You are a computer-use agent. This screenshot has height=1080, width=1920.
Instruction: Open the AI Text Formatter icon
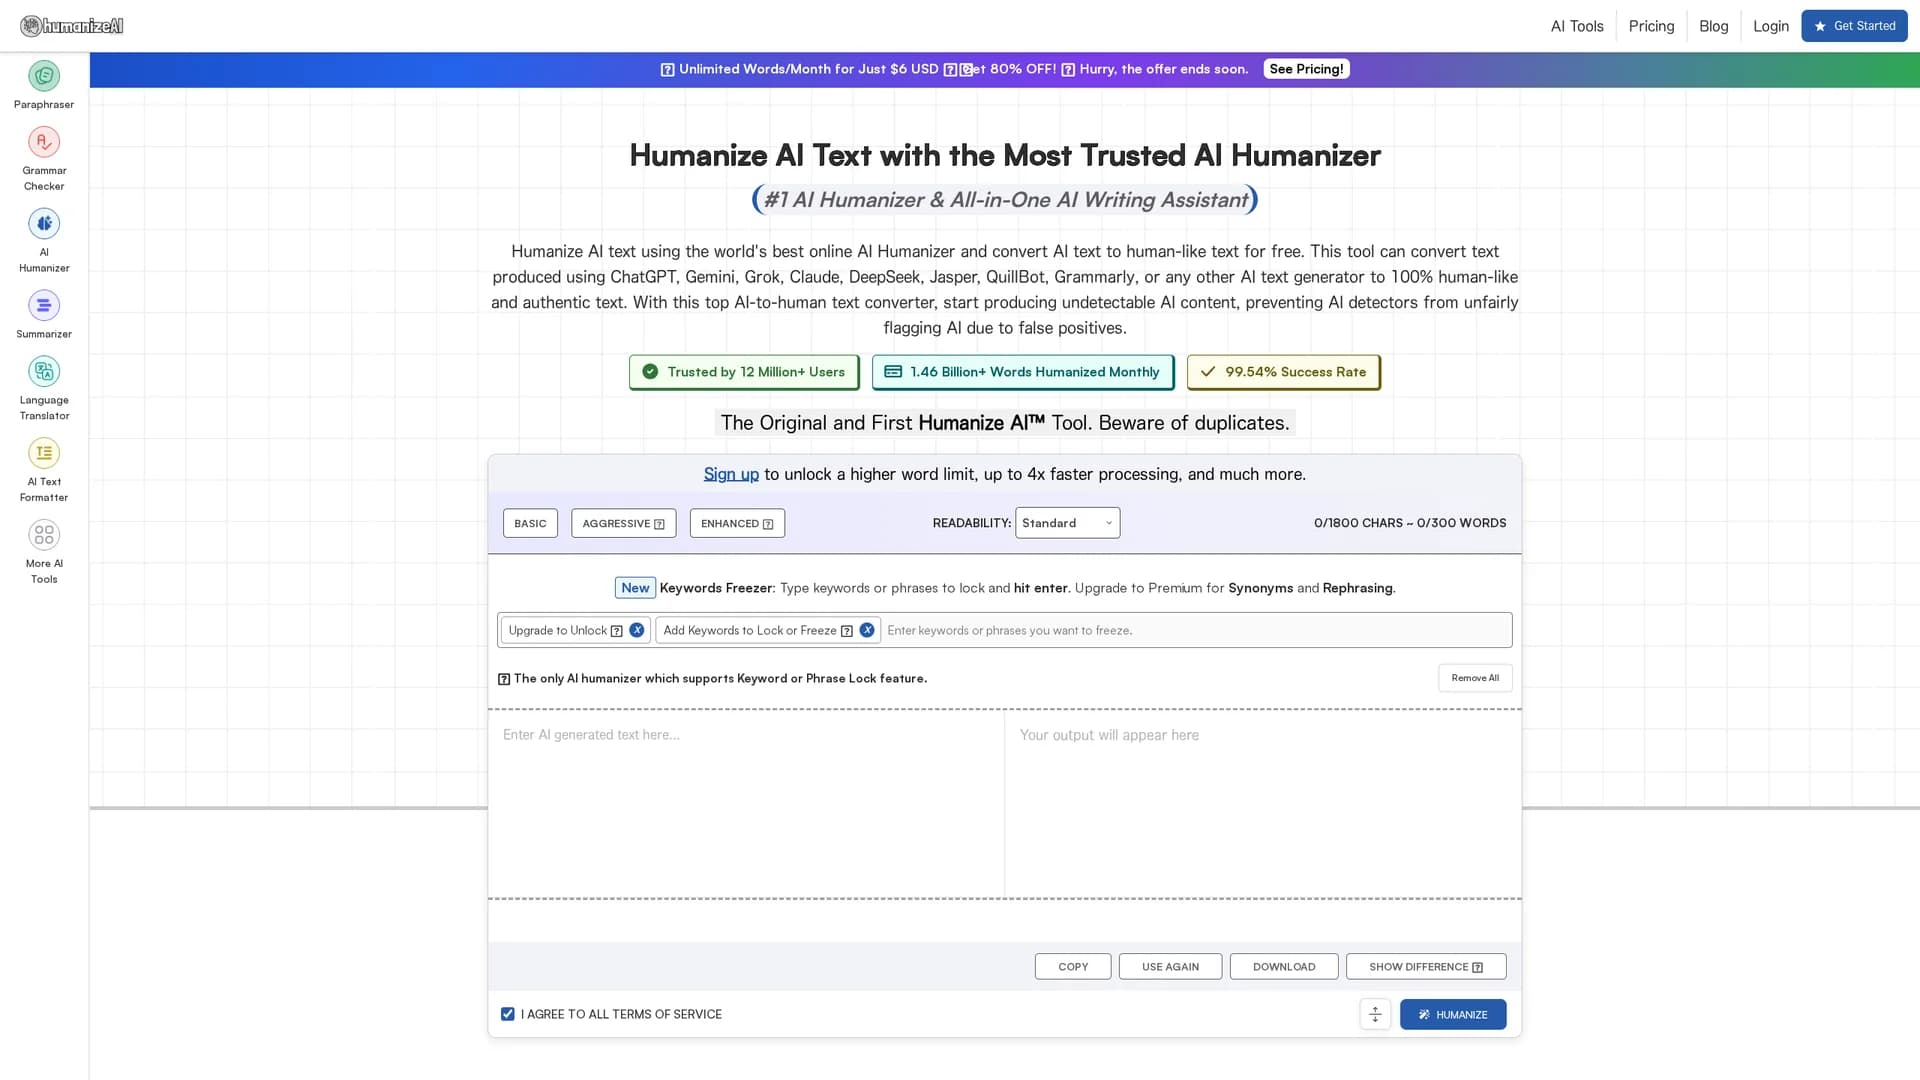coord(44,453)
